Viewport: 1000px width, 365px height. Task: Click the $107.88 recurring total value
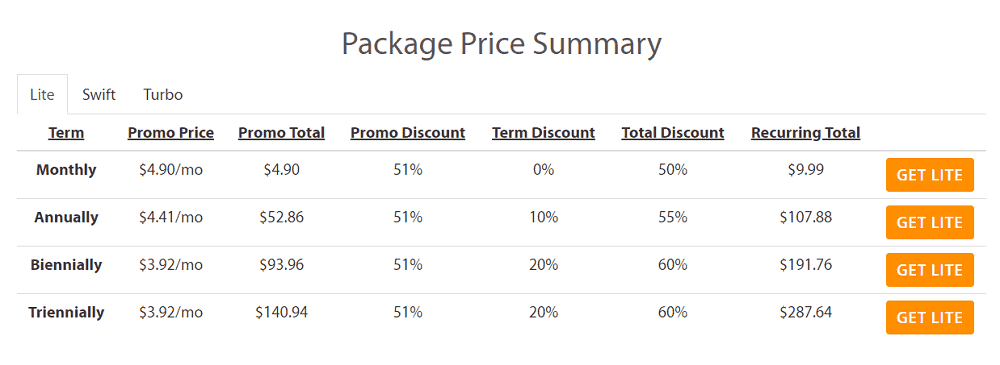pyautogui.click(x=805, y=217)
